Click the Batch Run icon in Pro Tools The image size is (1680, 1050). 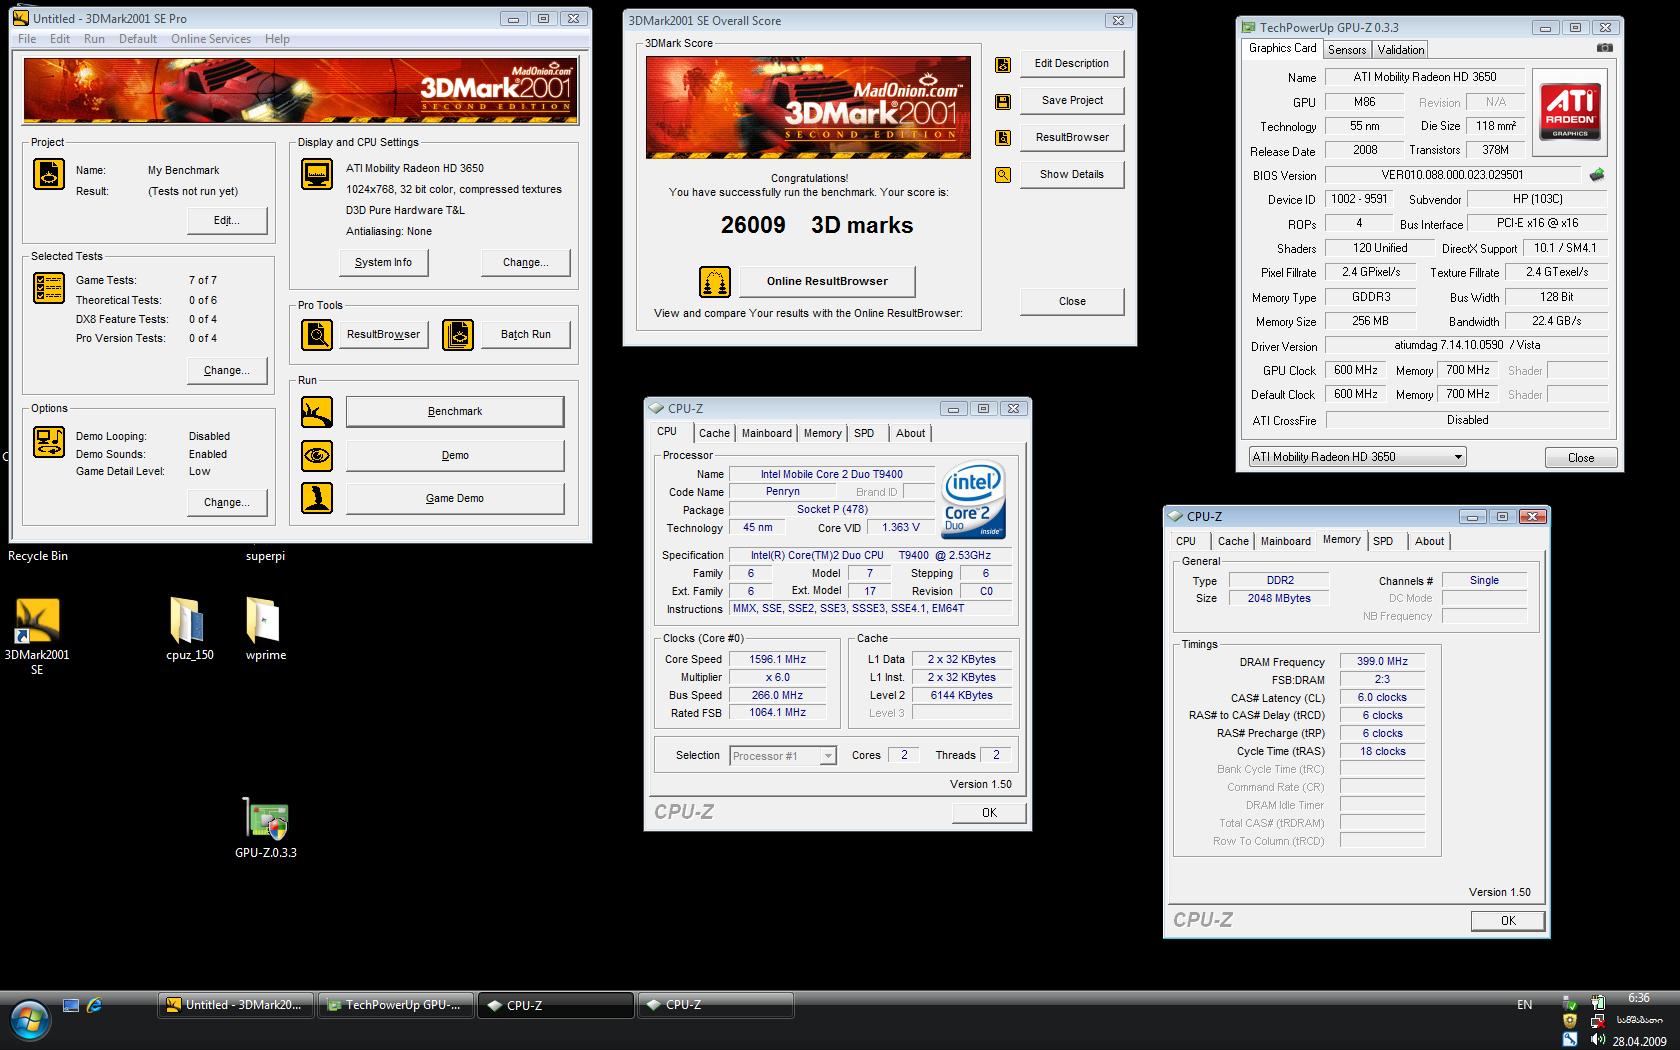pos(458,334)
